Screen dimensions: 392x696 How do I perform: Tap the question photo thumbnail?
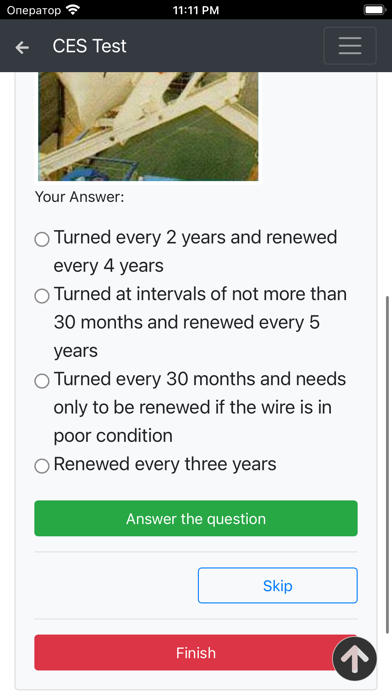(148, 127)
